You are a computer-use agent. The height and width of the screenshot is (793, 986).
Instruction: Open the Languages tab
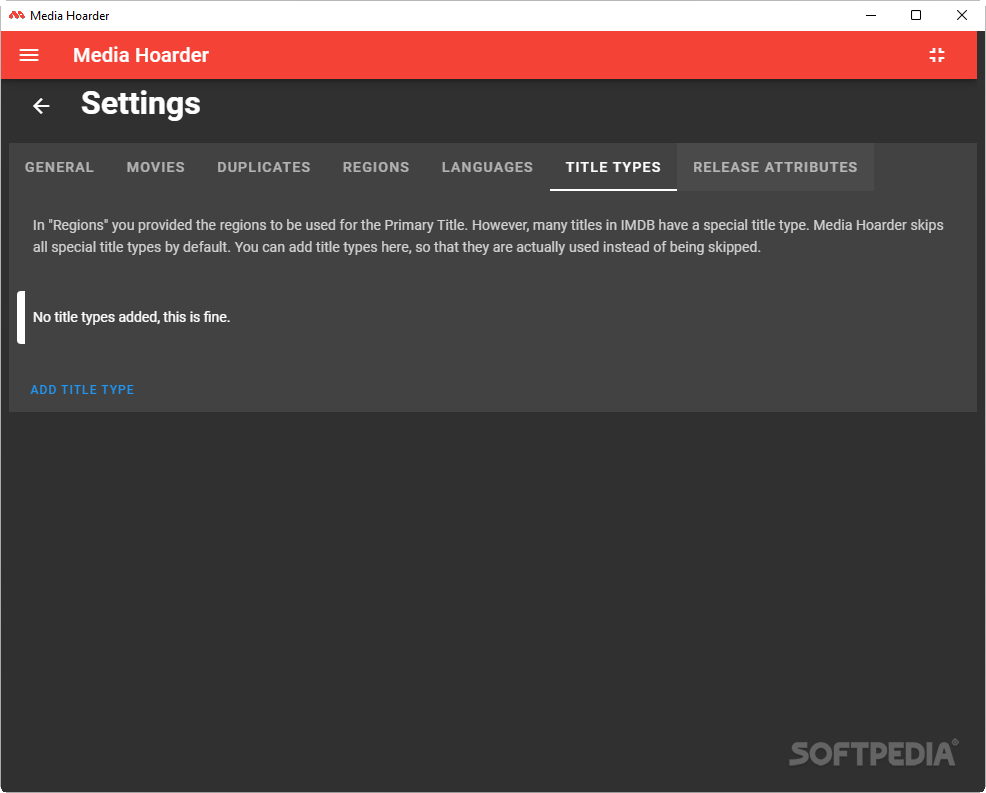(487, 167)
